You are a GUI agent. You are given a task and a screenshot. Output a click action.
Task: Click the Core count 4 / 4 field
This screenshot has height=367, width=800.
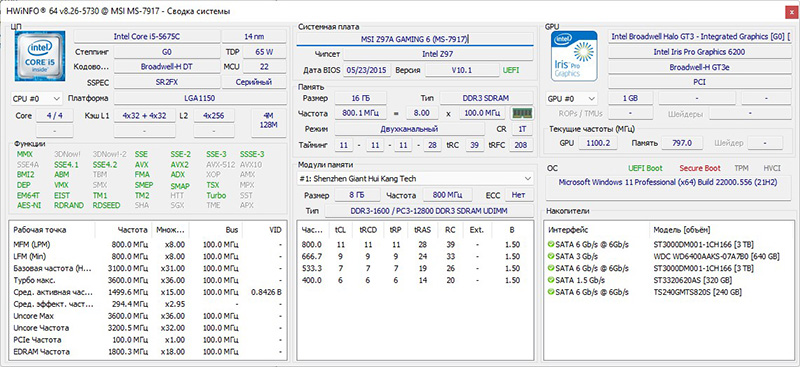pyautogui.click(x=54, y=116)
